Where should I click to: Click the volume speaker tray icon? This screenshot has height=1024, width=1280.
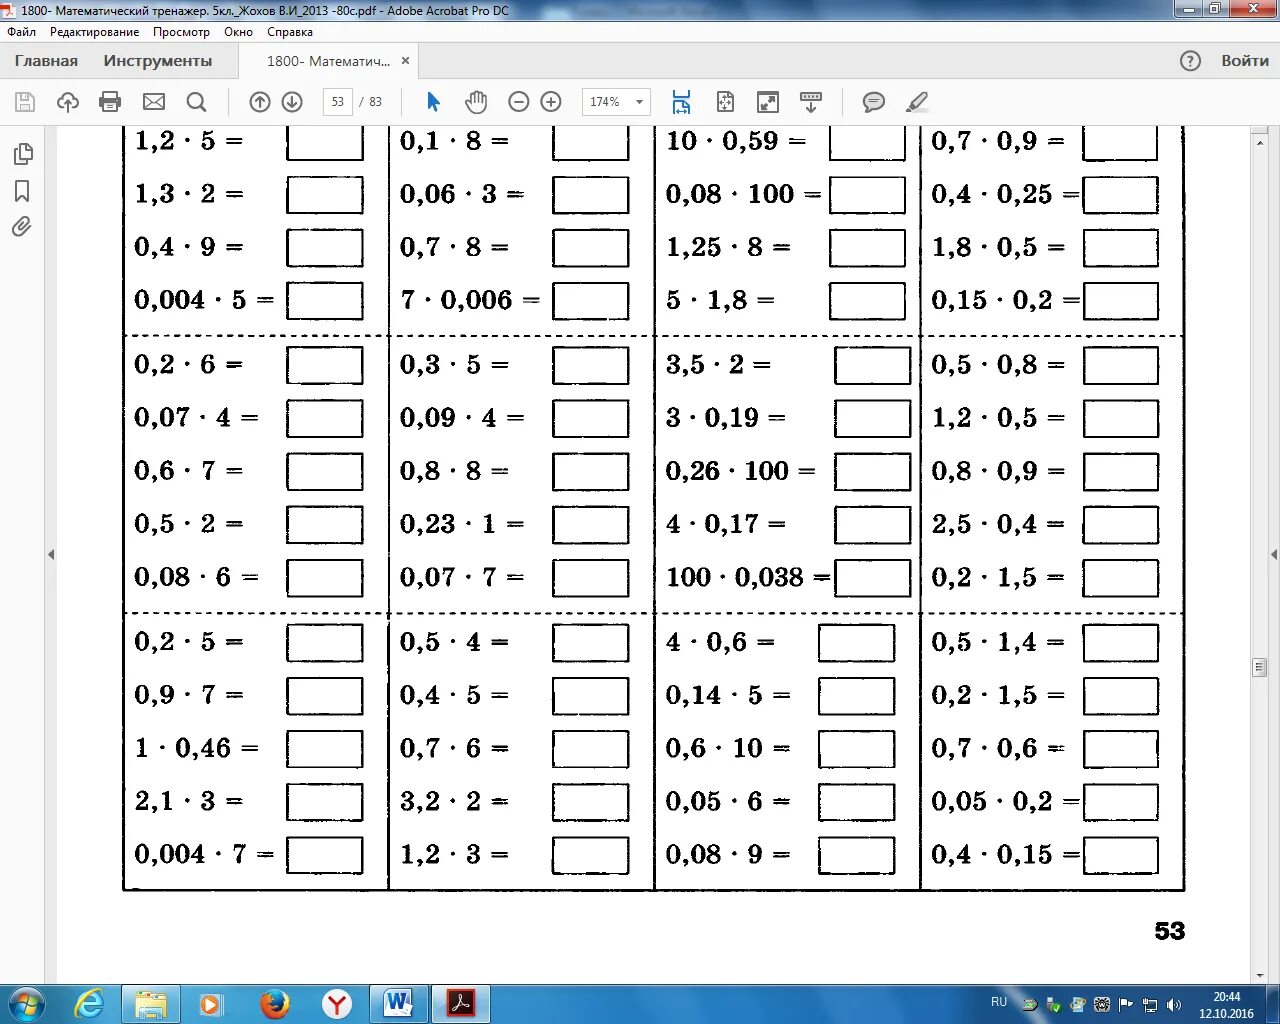tap(1174, 1004)
